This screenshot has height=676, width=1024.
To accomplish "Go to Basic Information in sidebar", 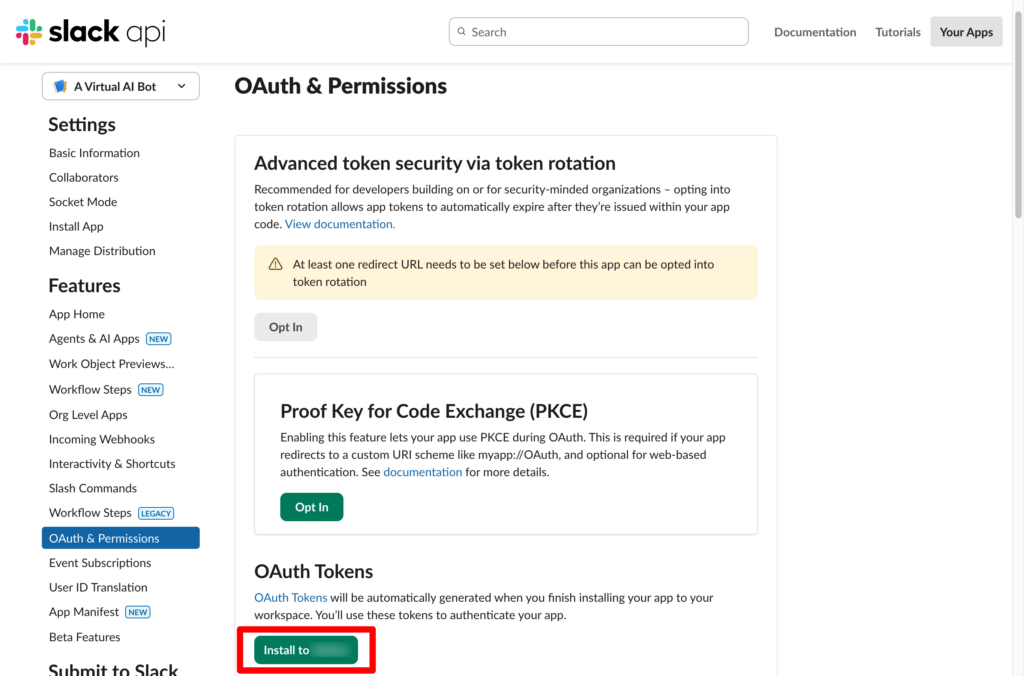I will pos(94,153).
